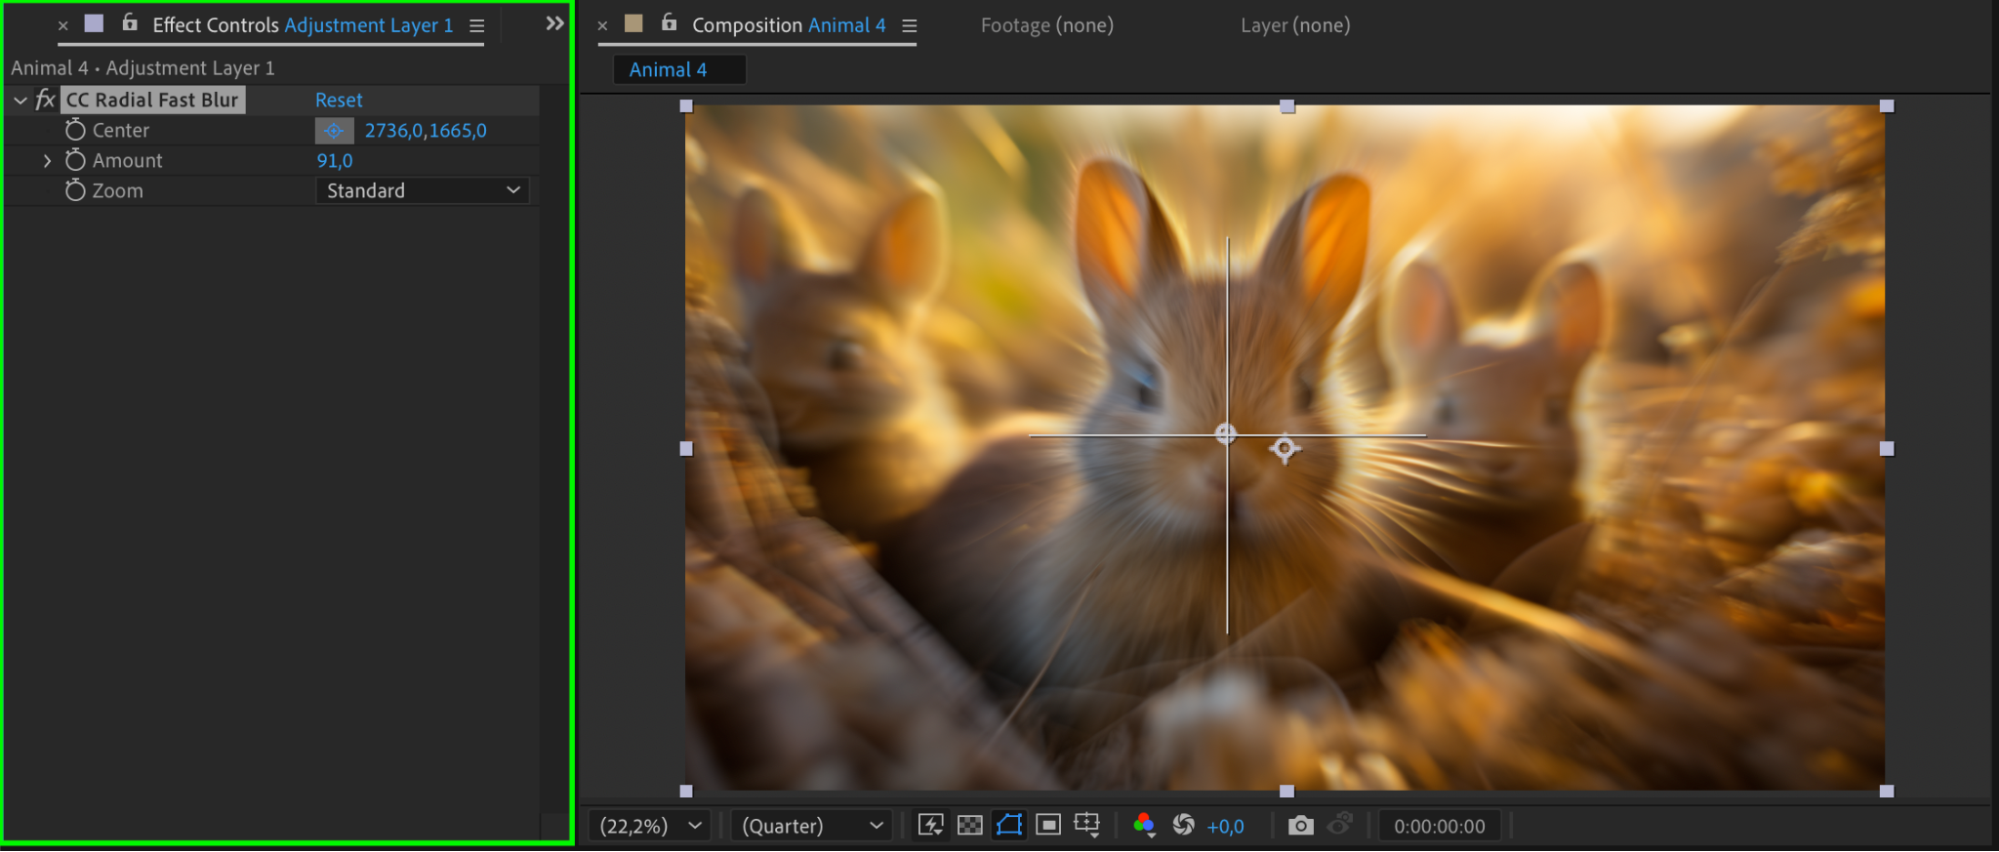This screenshot has width=1999, height=852.
Task: Toggle the Center property stopwatch
Action: 75,130
